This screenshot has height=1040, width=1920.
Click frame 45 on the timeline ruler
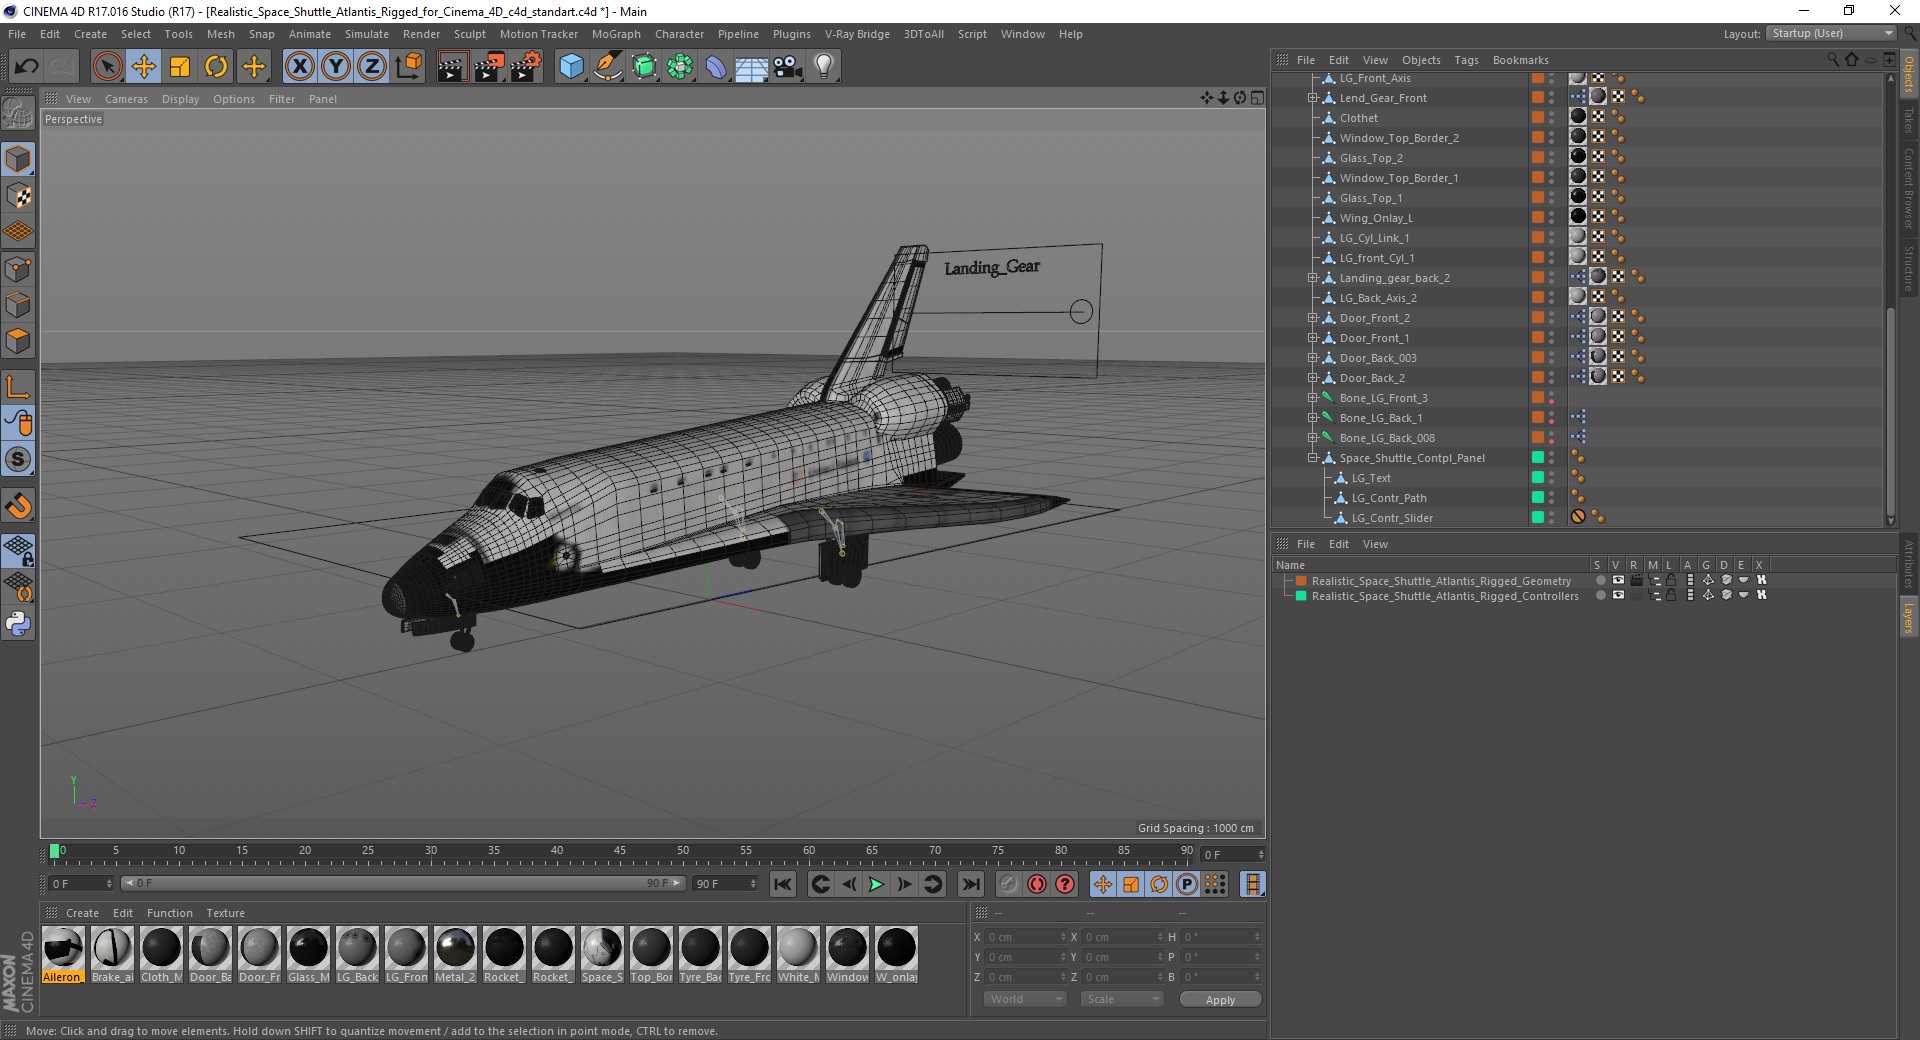click(620, 852)
